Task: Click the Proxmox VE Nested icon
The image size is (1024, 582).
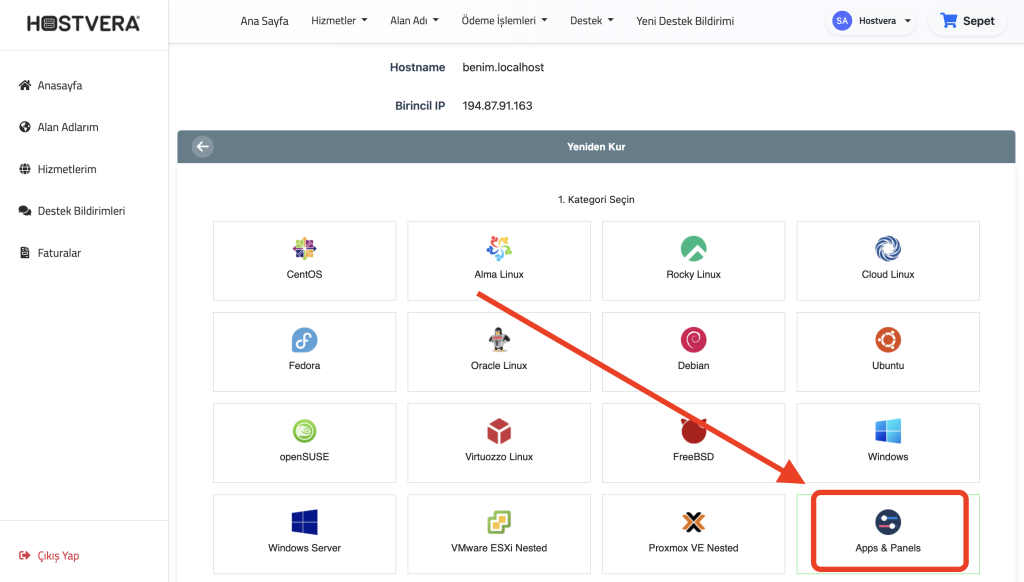Action: (694, 523)
